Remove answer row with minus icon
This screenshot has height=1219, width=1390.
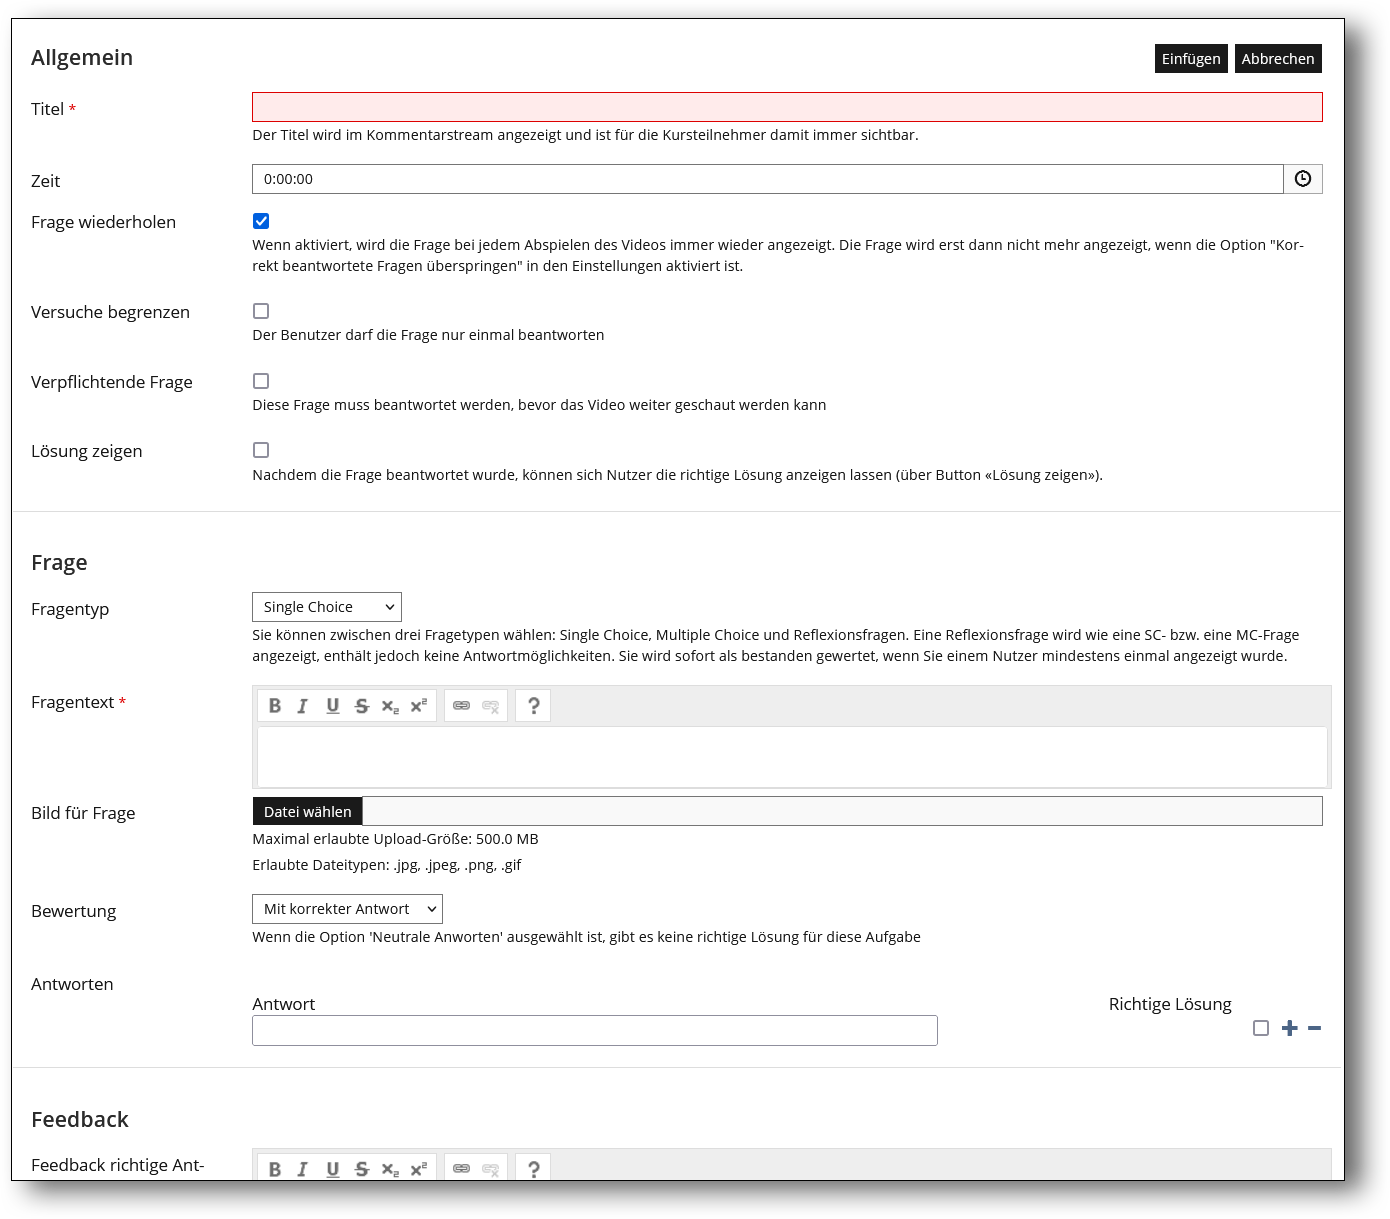[1315, 1028]
